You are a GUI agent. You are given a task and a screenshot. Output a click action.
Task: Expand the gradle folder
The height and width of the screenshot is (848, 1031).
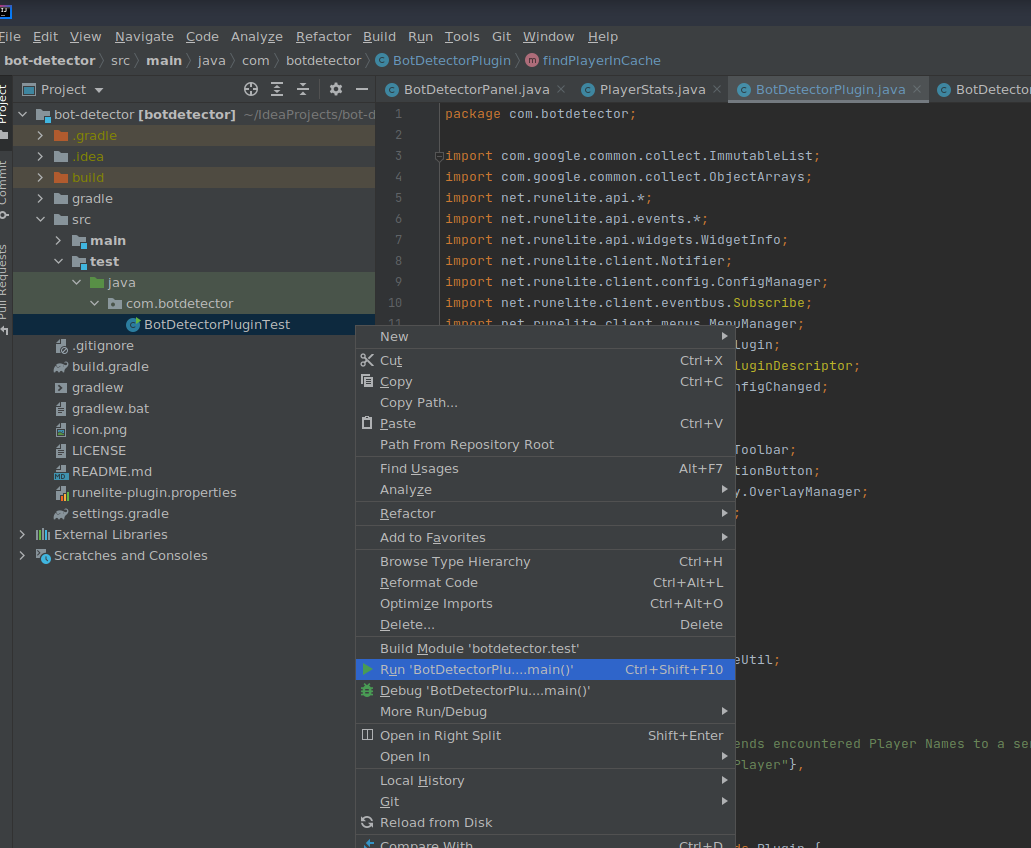[40, 199]
